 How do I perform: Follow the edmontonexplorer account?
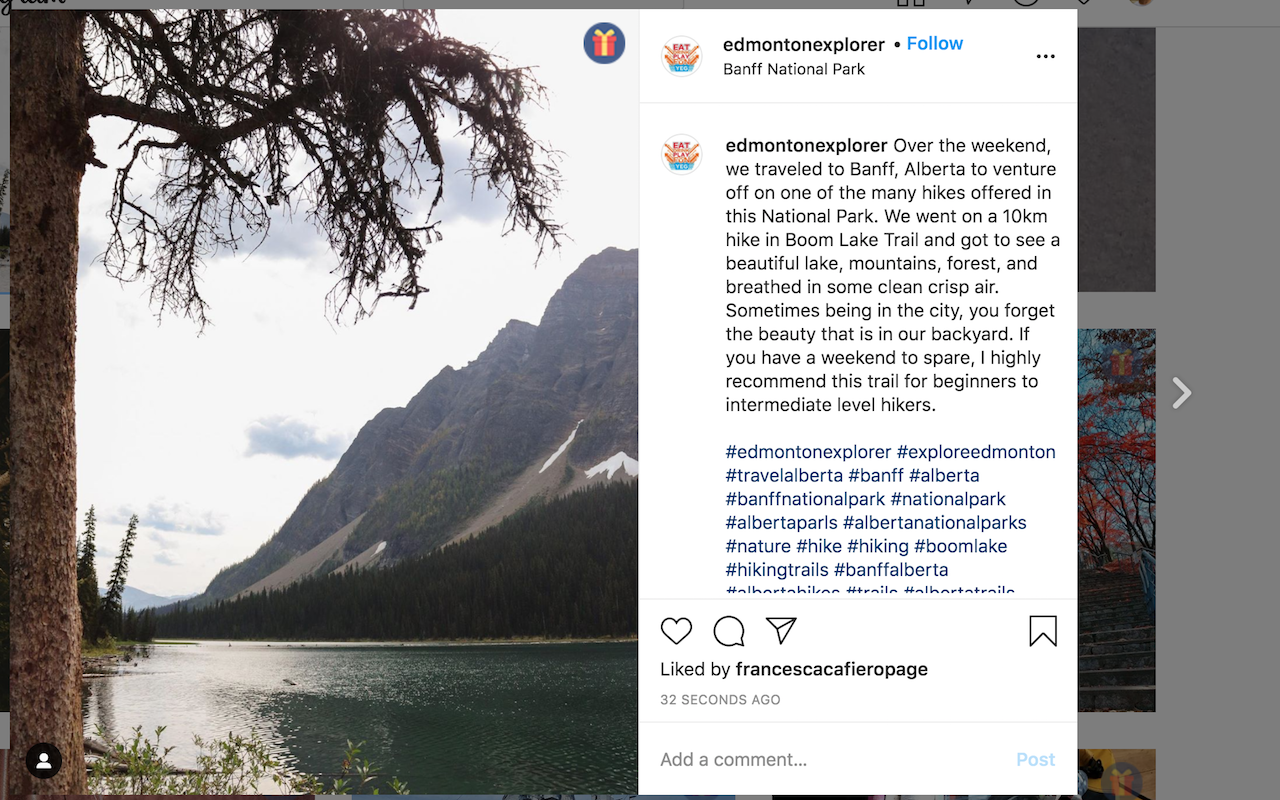tap(934, 44)
